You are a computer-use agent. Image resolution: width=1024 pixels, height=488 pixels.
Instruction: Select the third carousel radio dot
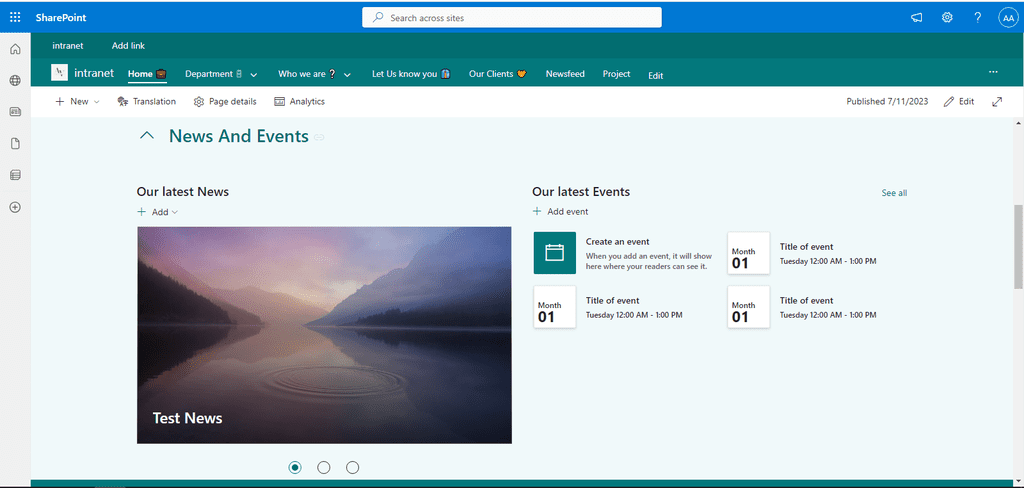(x=353, y=467)
